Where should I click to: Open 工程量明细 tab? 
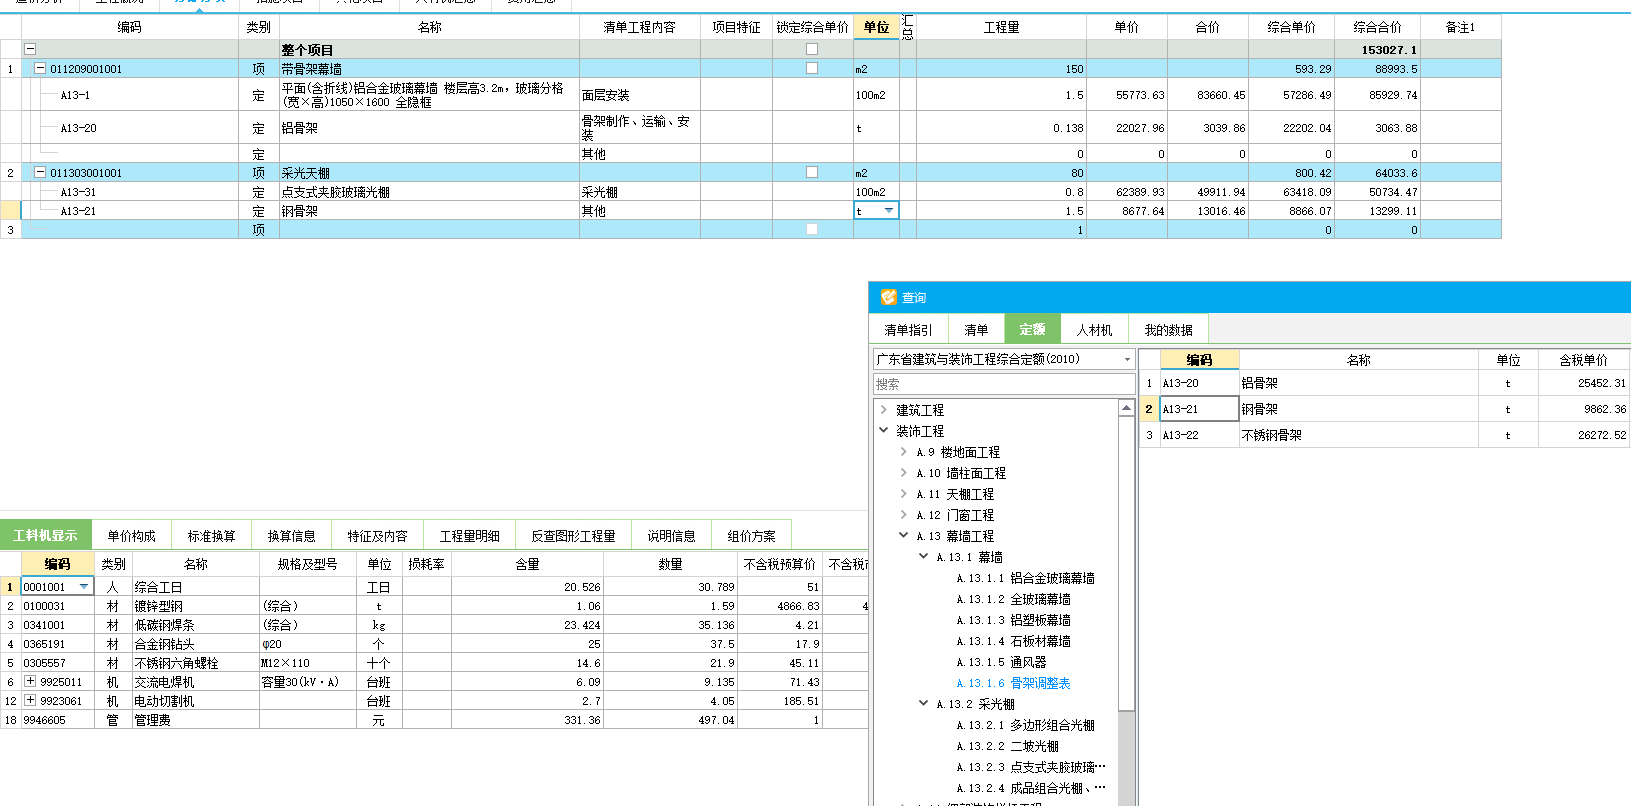point(469,535)
